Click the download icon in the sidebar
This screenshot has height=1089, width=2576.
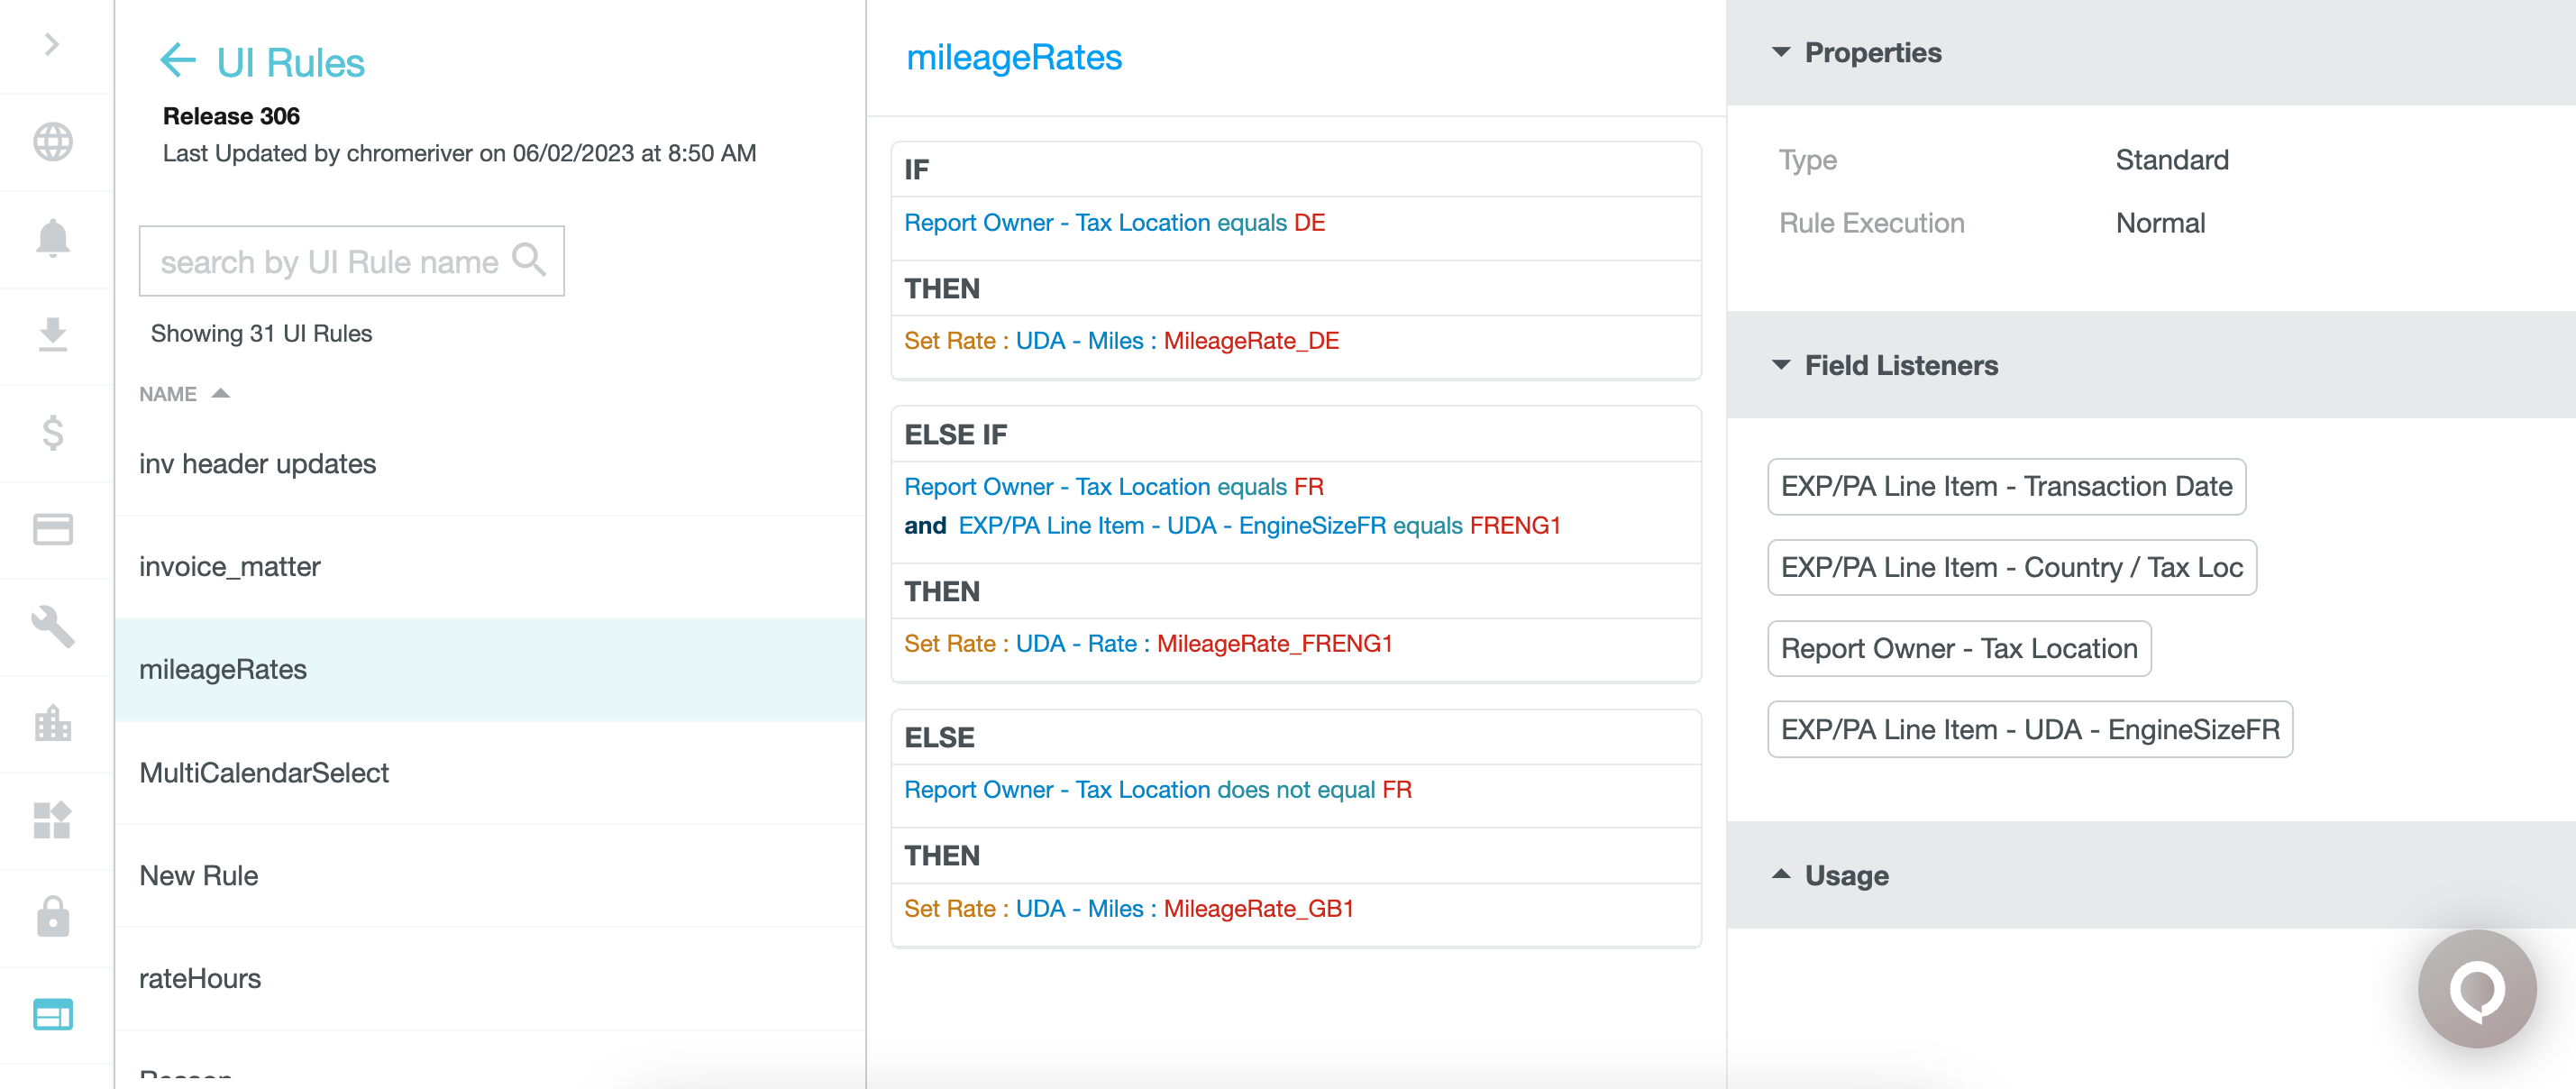click(53, 335)
